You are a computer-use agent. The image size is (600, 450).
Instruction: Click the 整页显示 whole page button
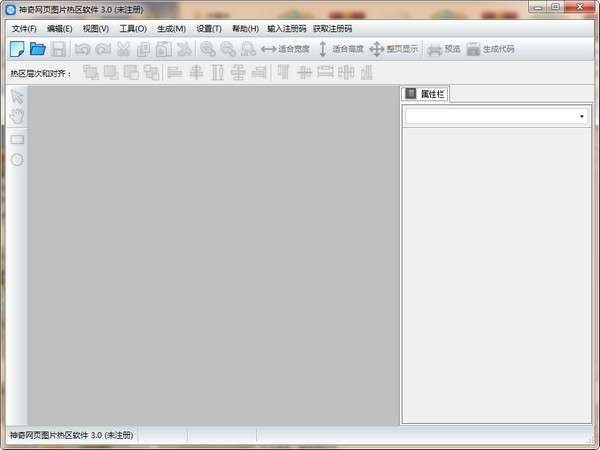(394, 49)
